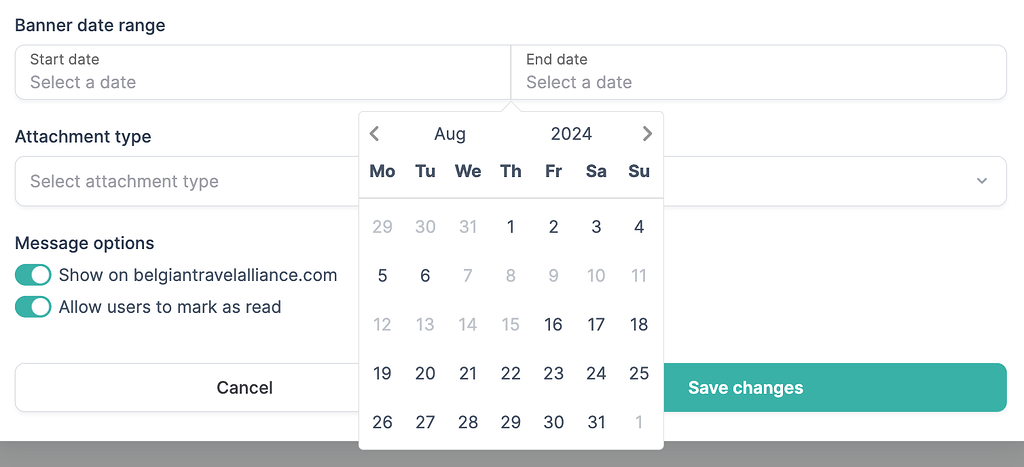Choose August 22 on the date picker
The image size is (1024, 467).
pyautogui.click(x=511, y=374)
